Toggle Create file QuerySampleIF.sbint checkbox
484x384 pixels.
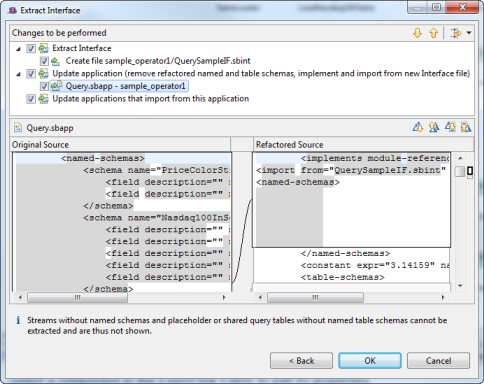[44, 61]
